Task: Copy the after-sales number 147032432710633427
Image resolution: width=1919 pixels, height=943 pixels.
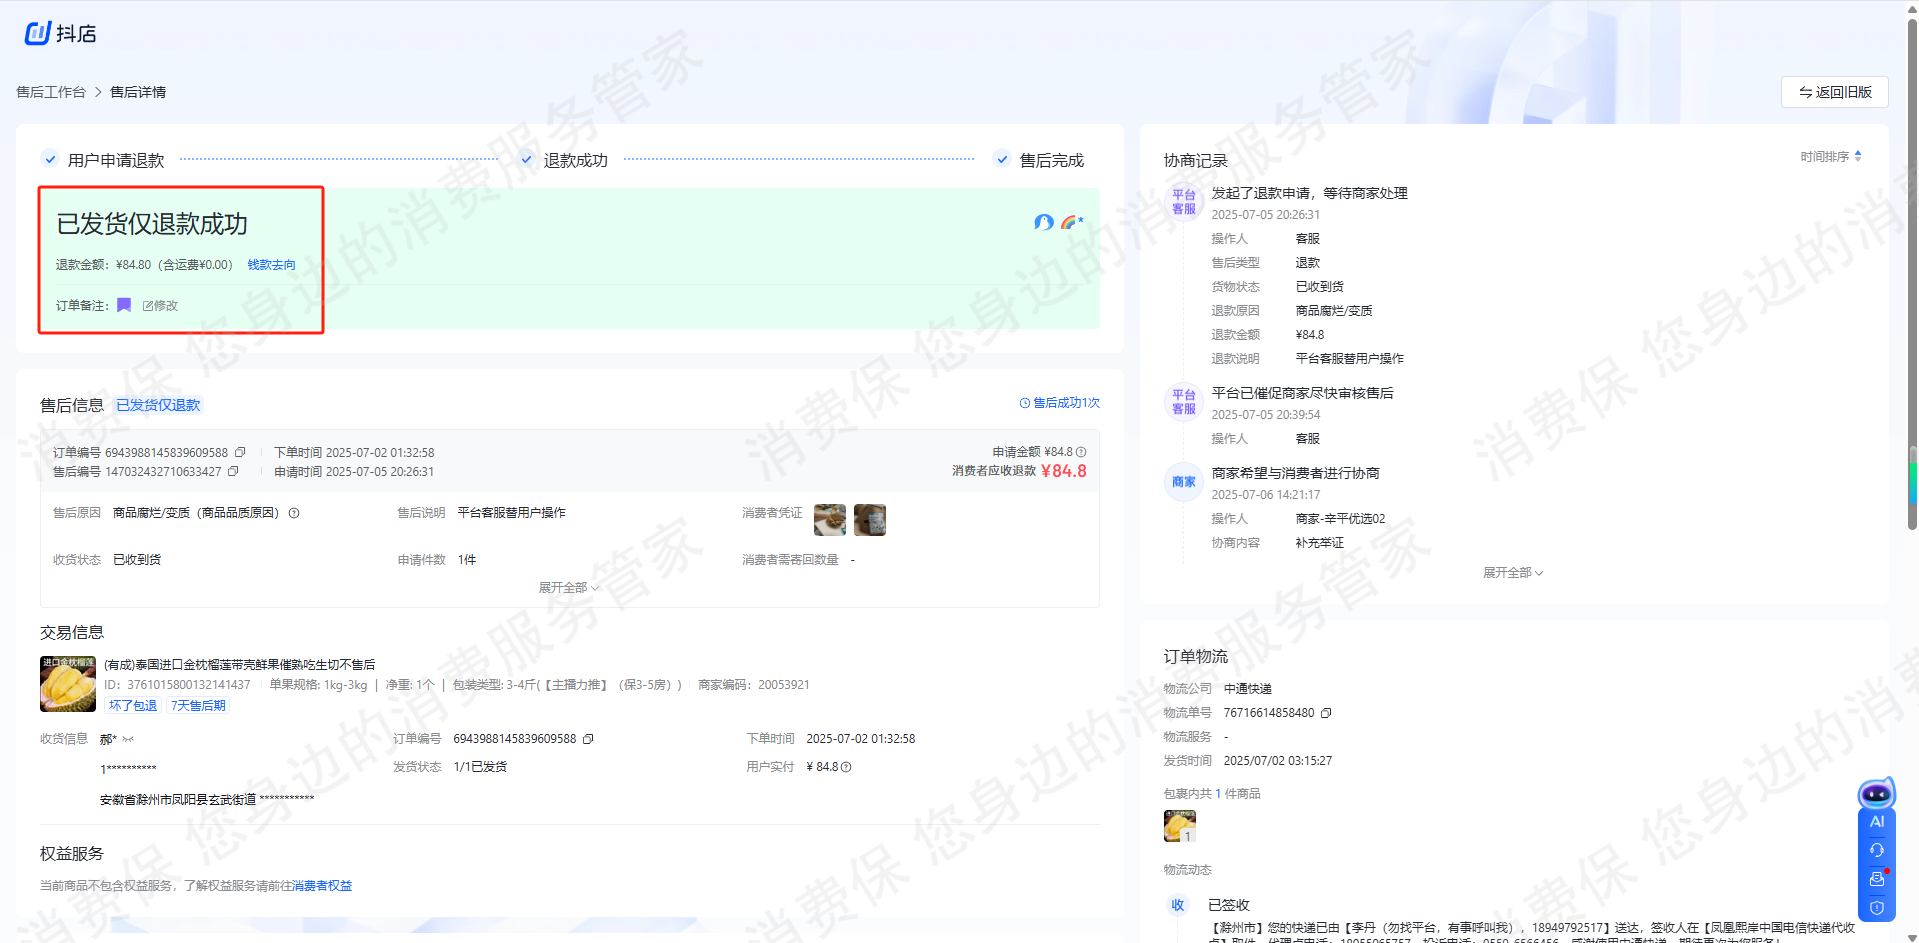Action: click(233, 472)
